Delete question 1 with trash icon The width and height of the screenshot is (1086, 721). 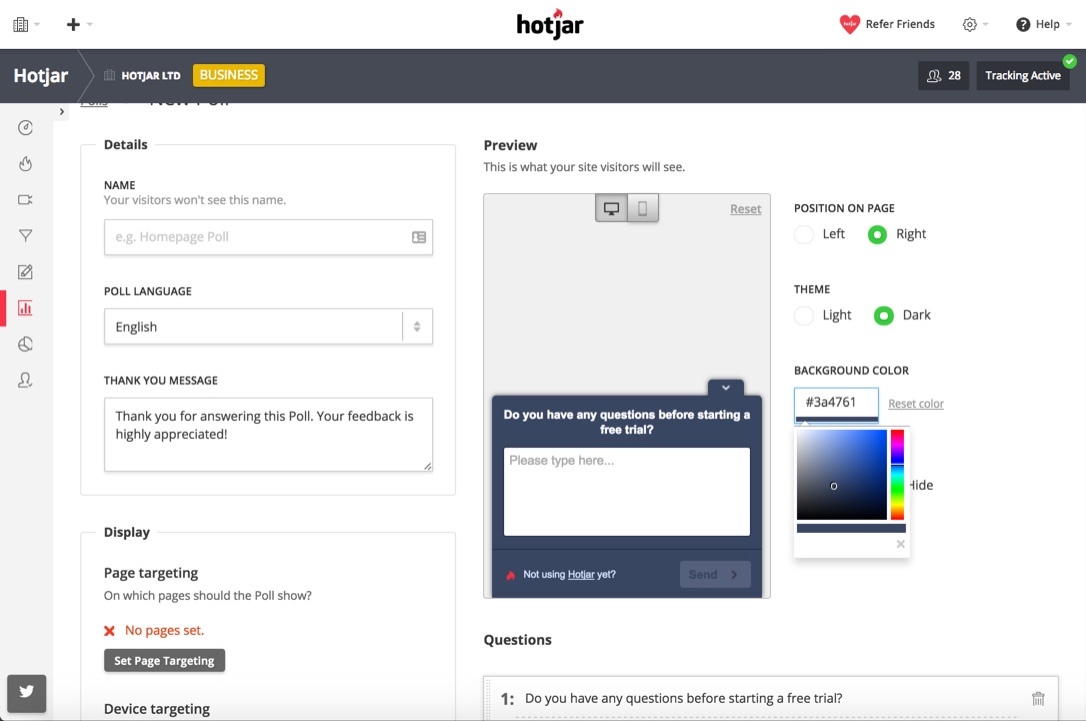click(1038, 698)
